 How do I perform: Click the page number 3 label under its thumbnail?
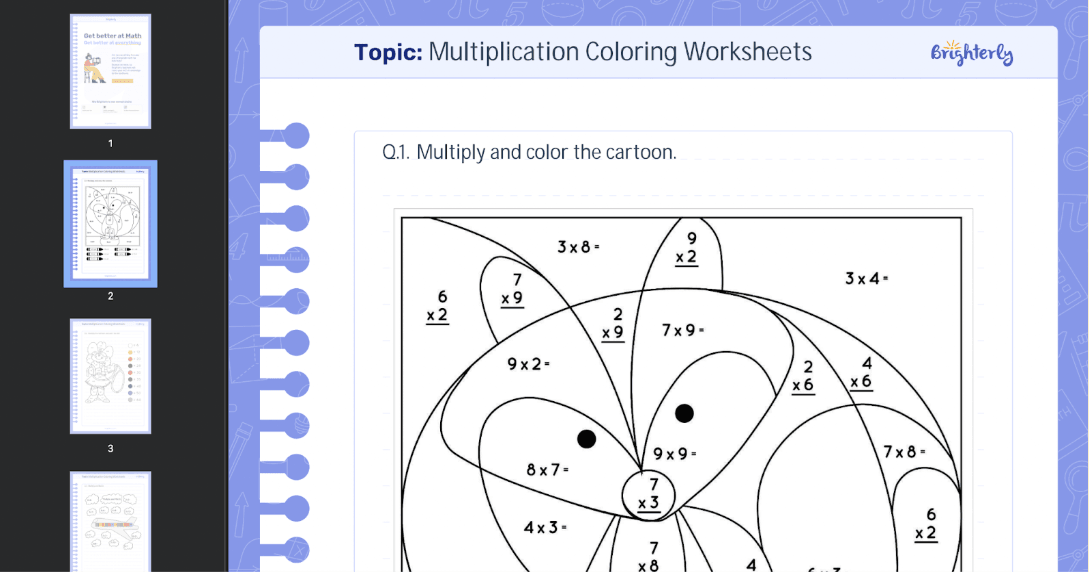pos(110,448)
